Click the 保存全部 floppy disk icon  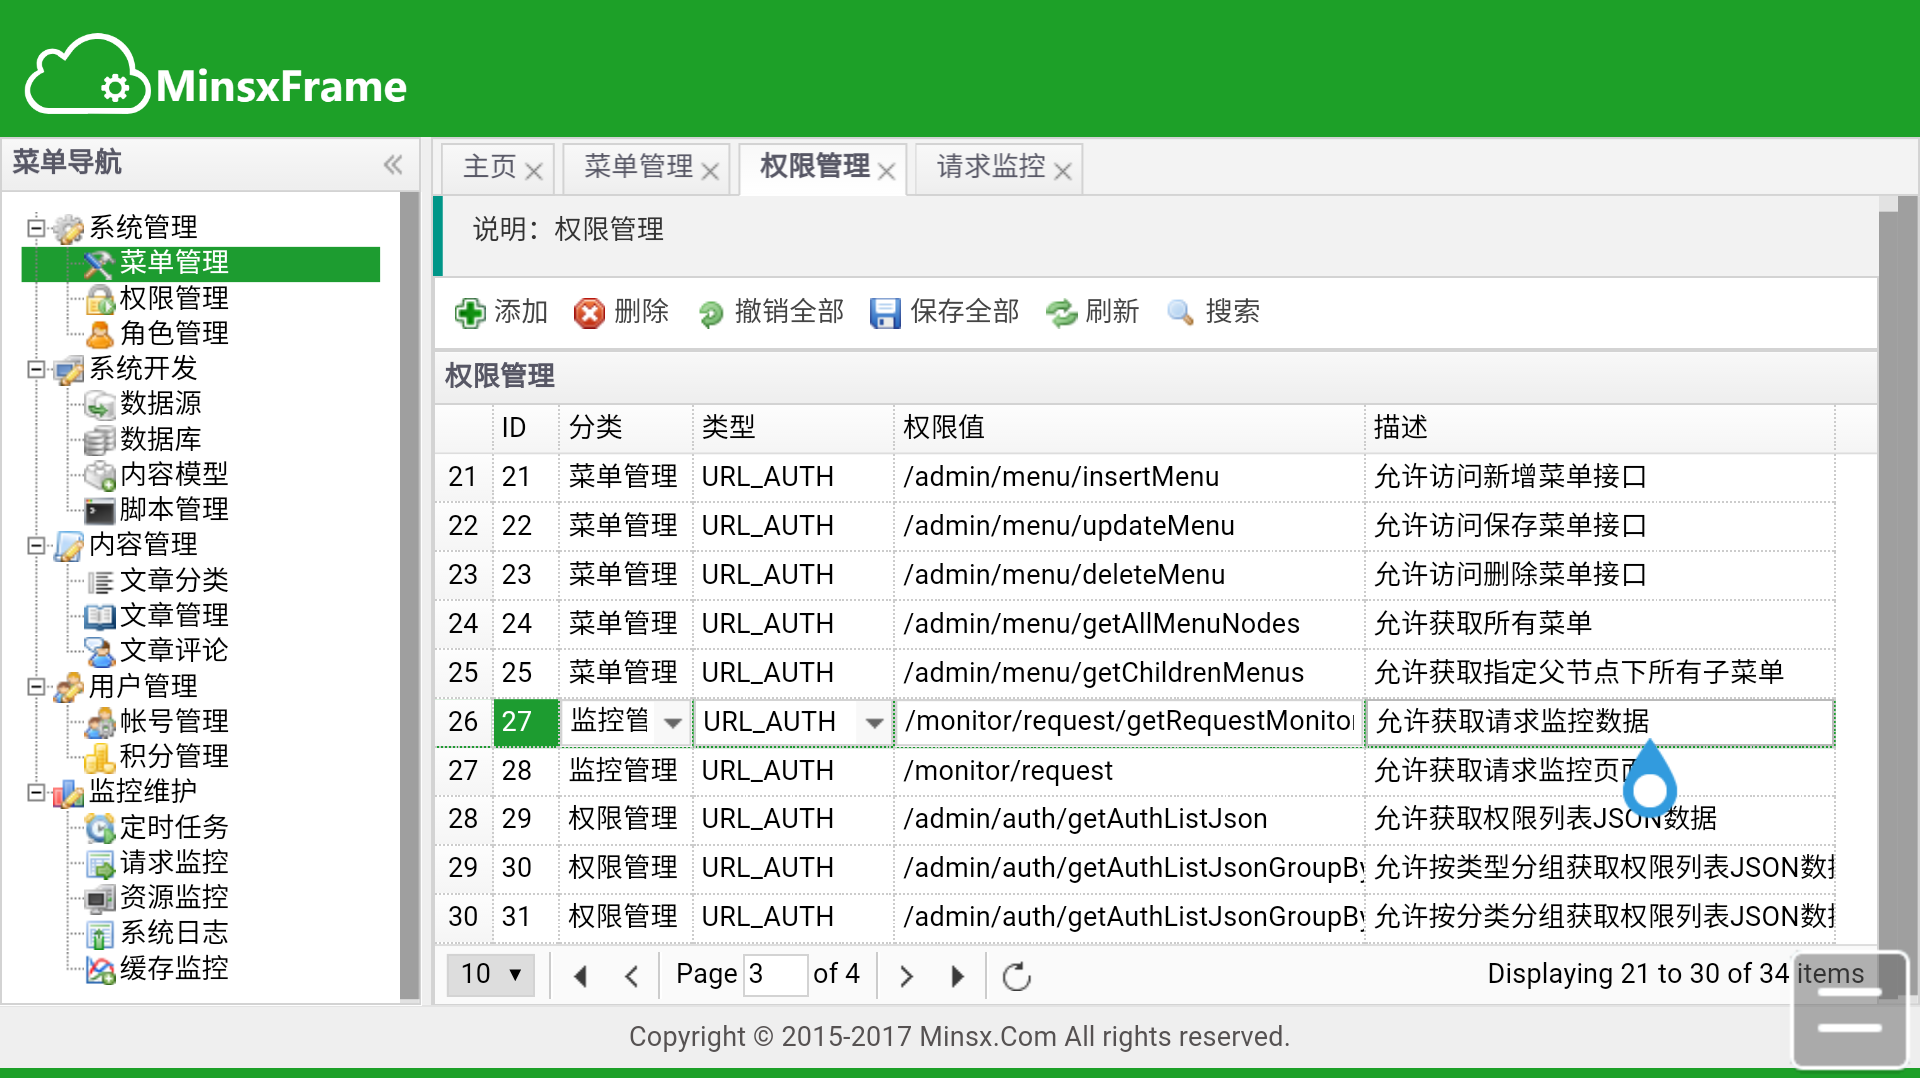[x=885, y=313]
